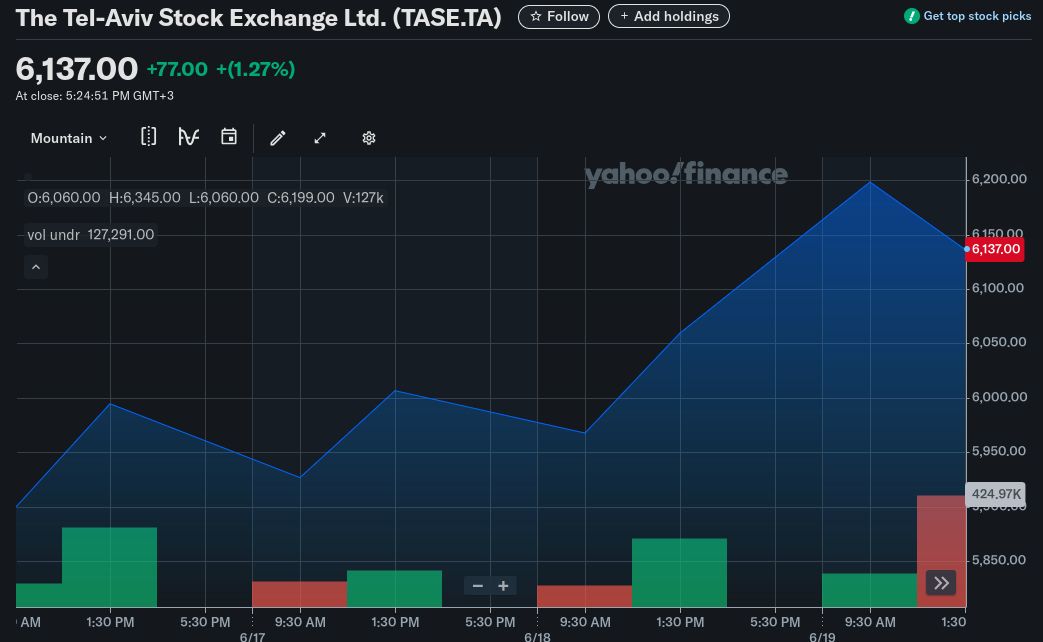Click the H:6,345.00 high value

[144, 198]
